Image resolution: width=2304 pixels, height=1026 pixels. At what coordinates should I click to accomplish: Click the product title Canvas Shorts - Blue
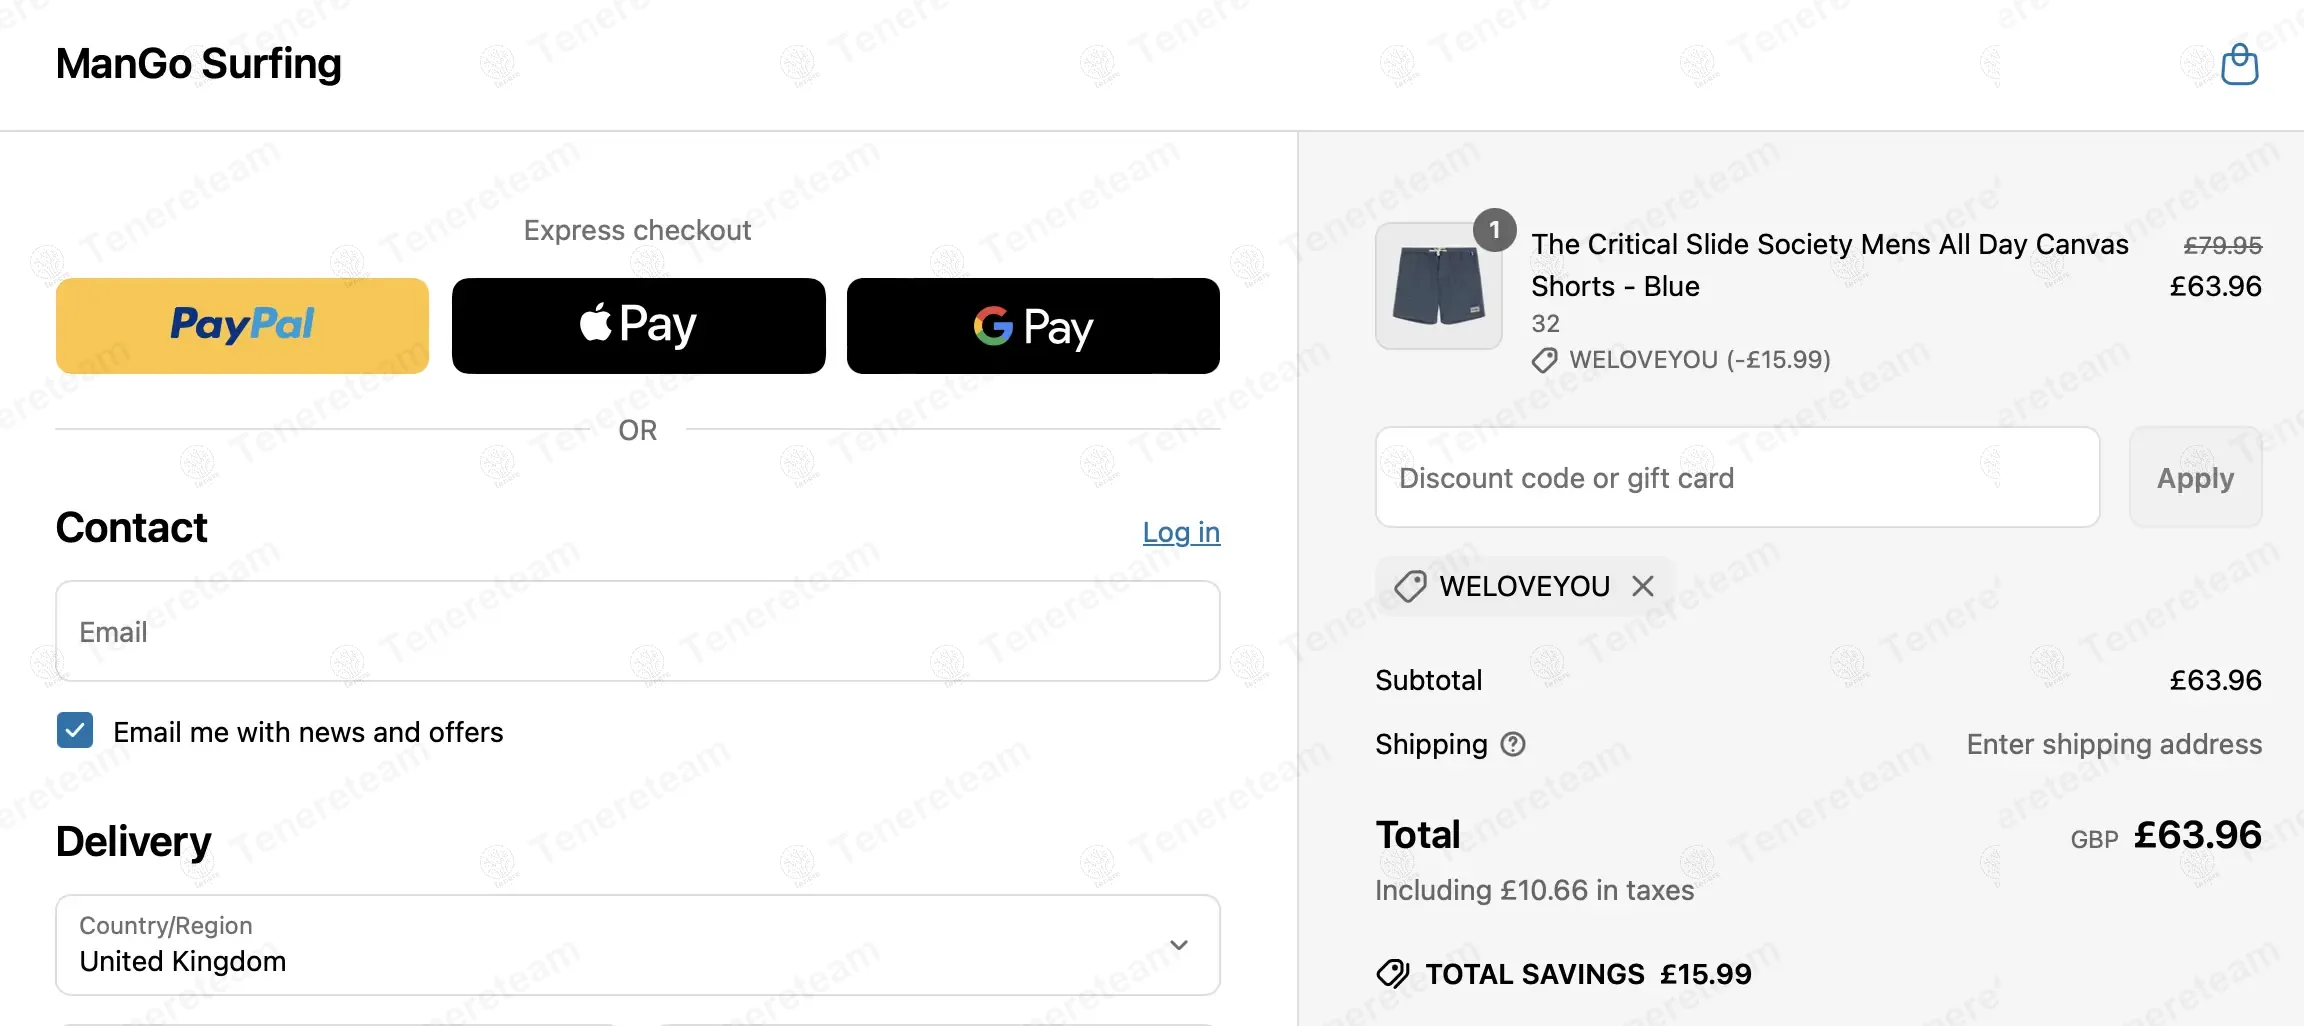click(x=1829, y=265)
